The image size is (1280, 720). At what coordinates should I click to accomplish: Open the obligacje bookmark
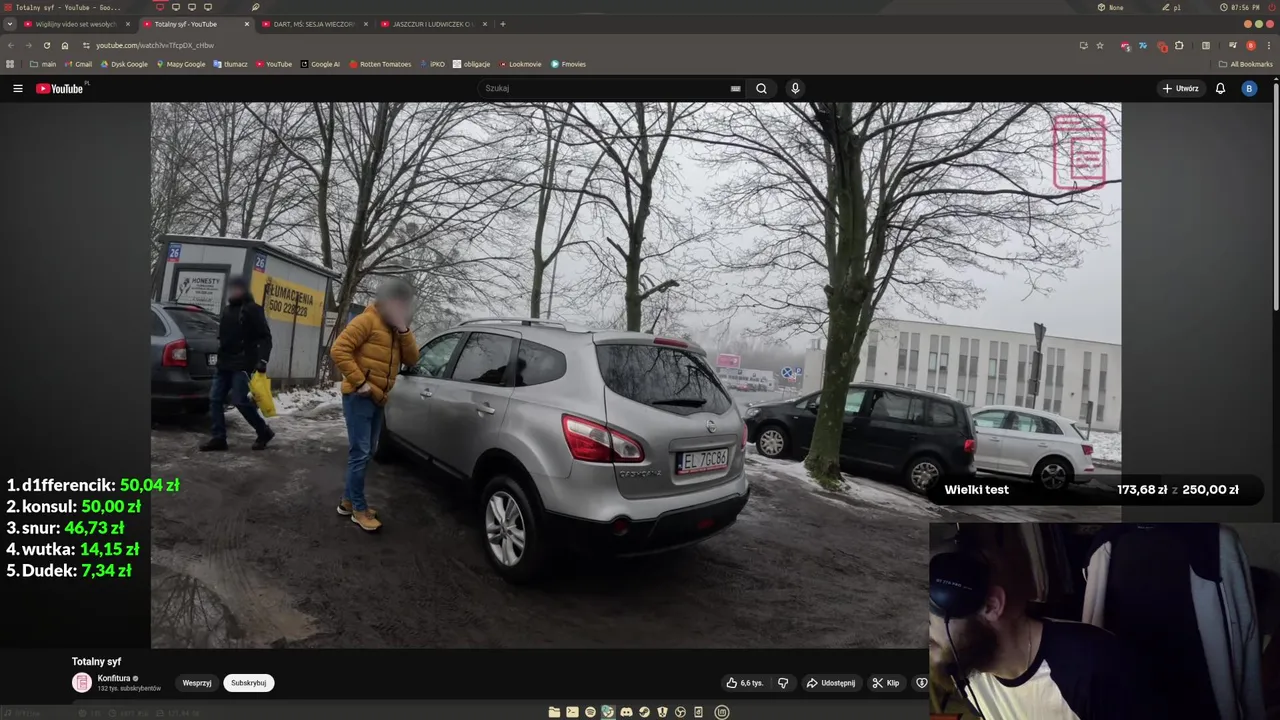(471, 64)
